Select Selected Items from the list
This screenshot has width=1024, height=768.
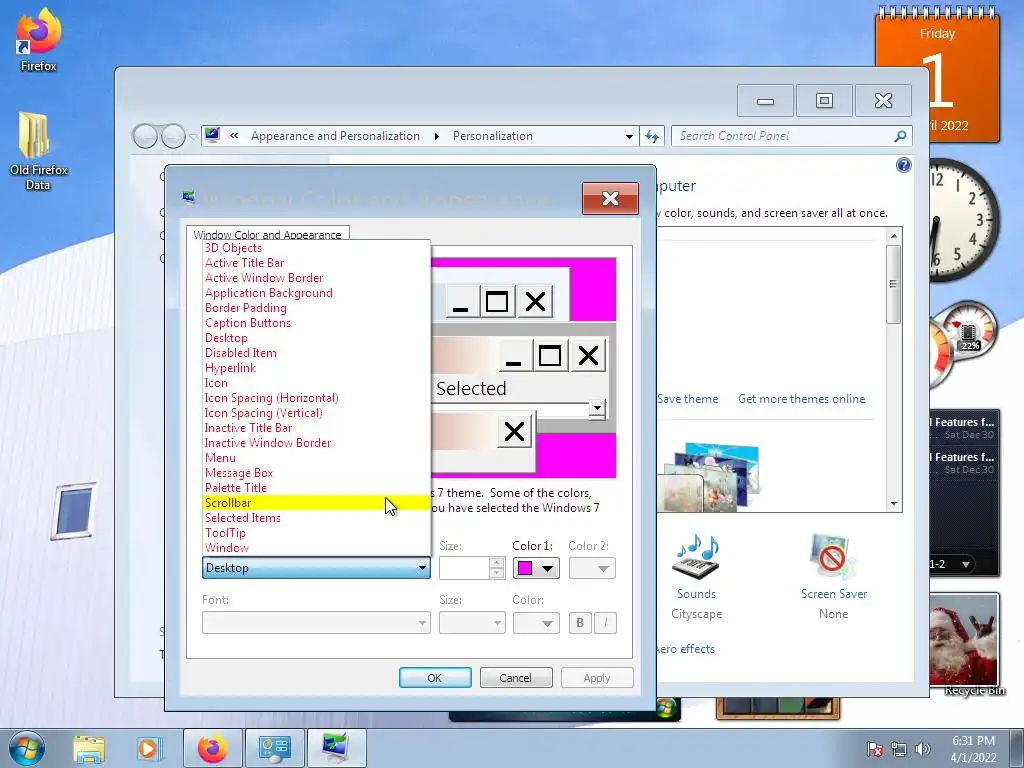tap(317, 518)
